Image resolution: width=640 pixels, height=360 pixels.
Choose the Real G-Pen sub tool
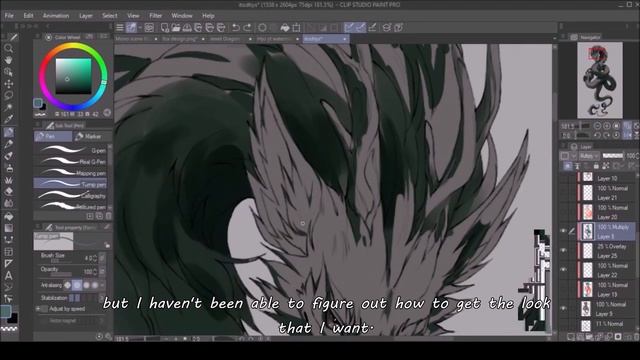70,162
